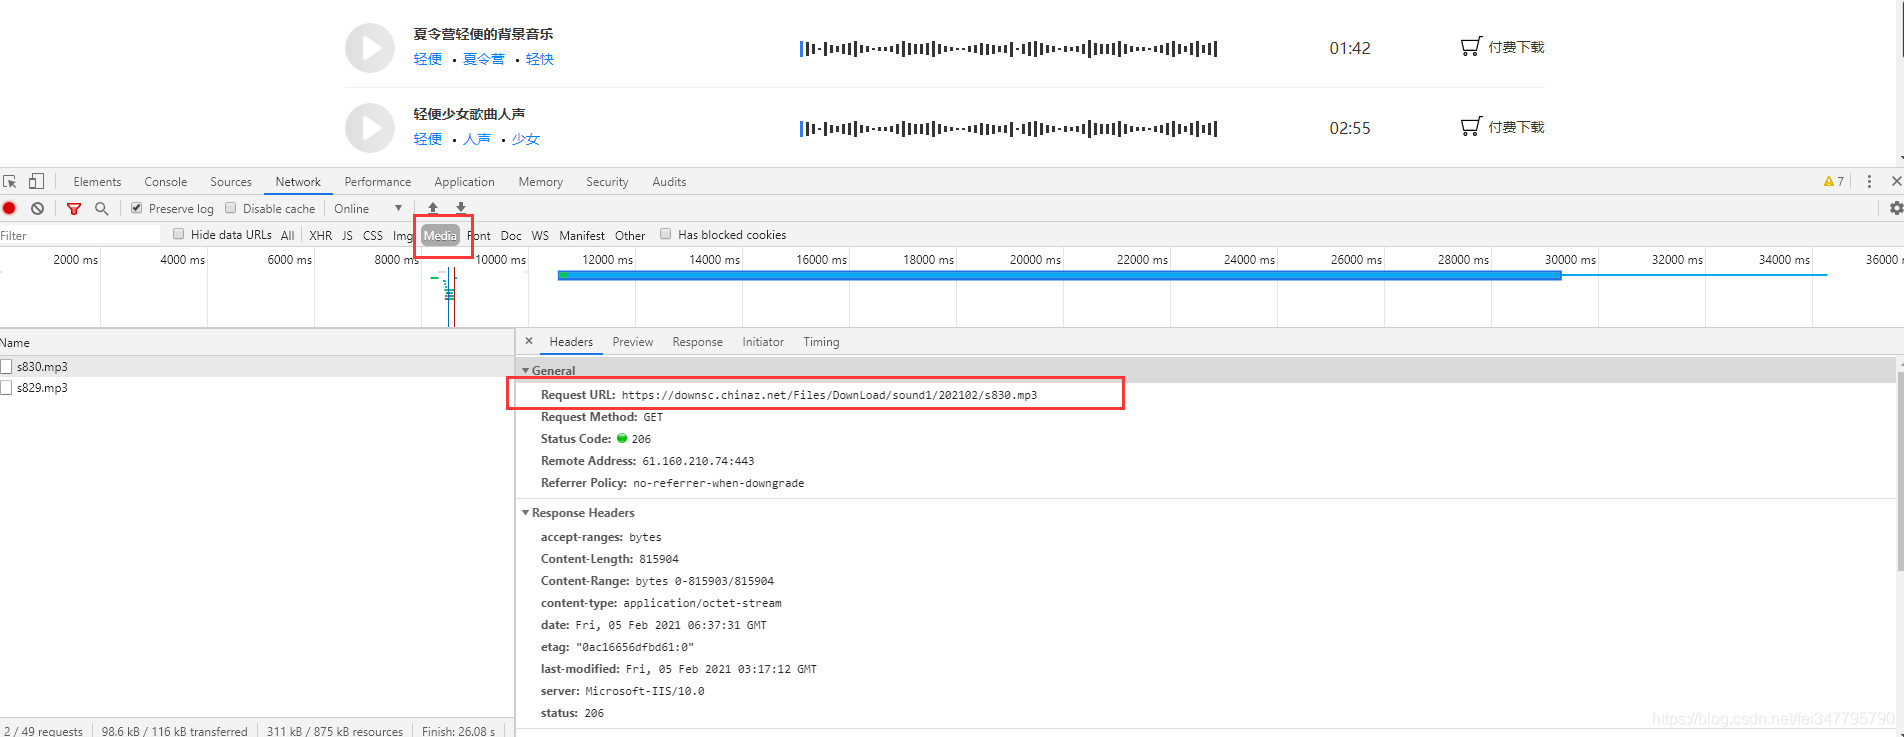Check the Hide data URLs box
This screenshot has width=1904, height=737.
point(179,234)
